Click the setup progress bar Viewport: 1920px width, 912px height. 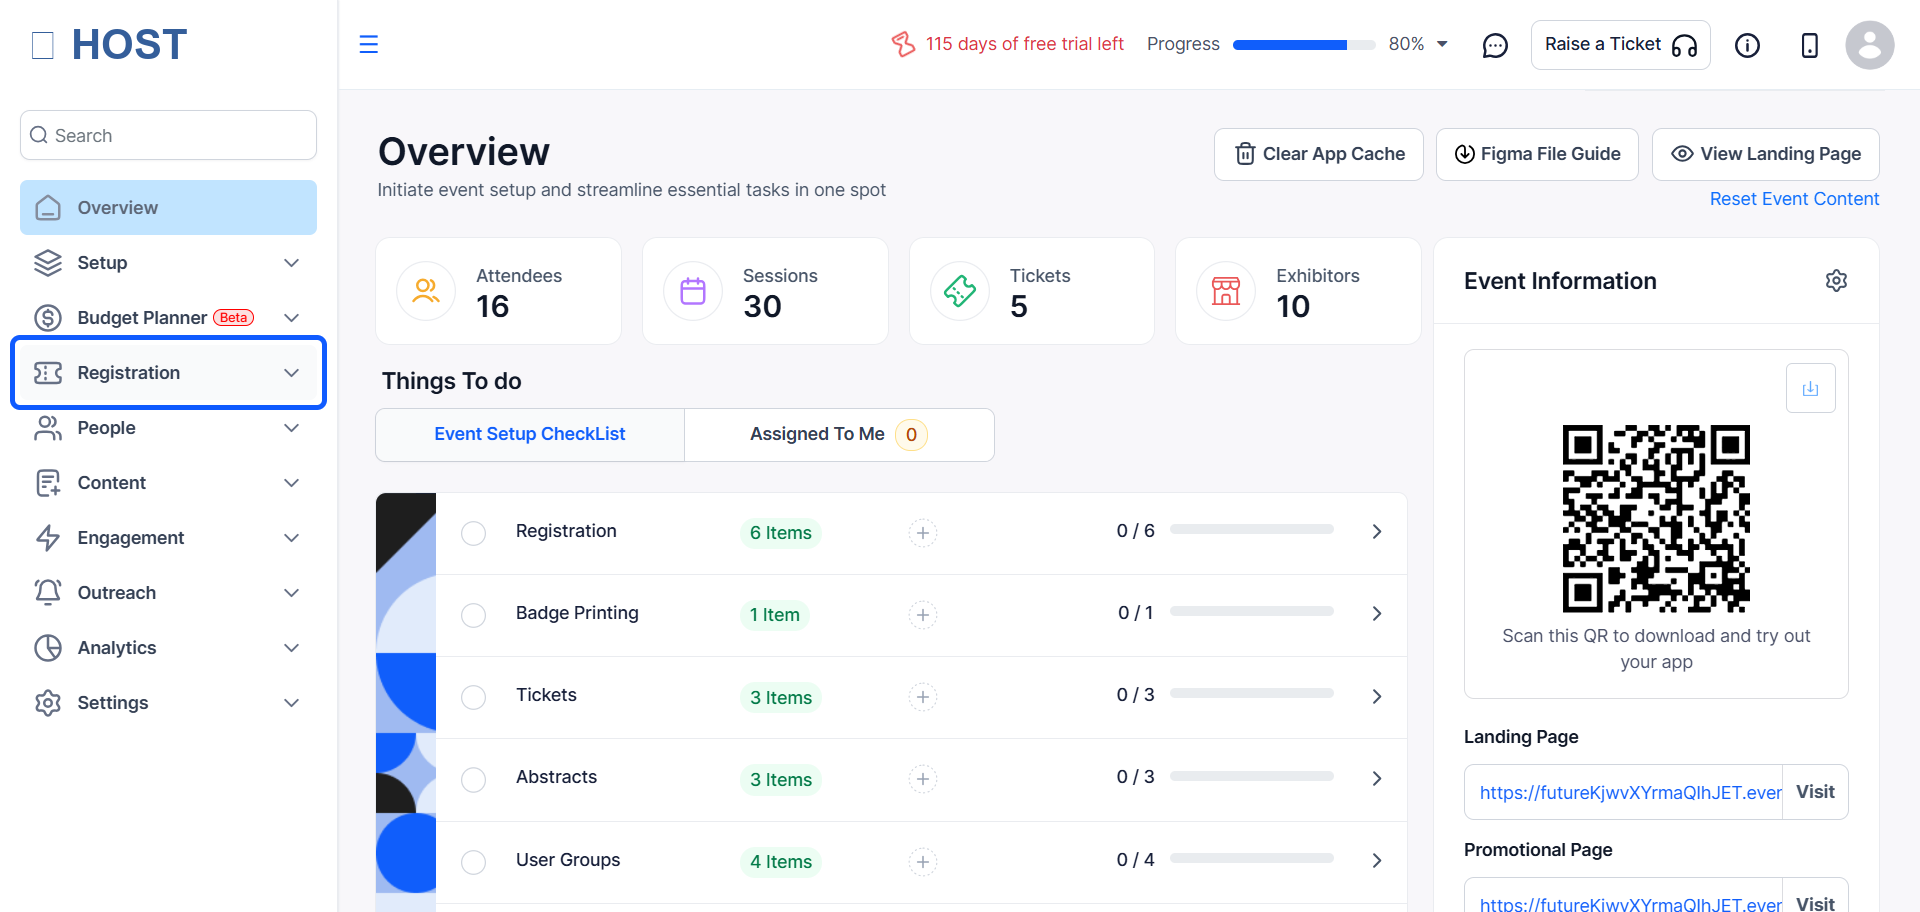coord(1303,45)
